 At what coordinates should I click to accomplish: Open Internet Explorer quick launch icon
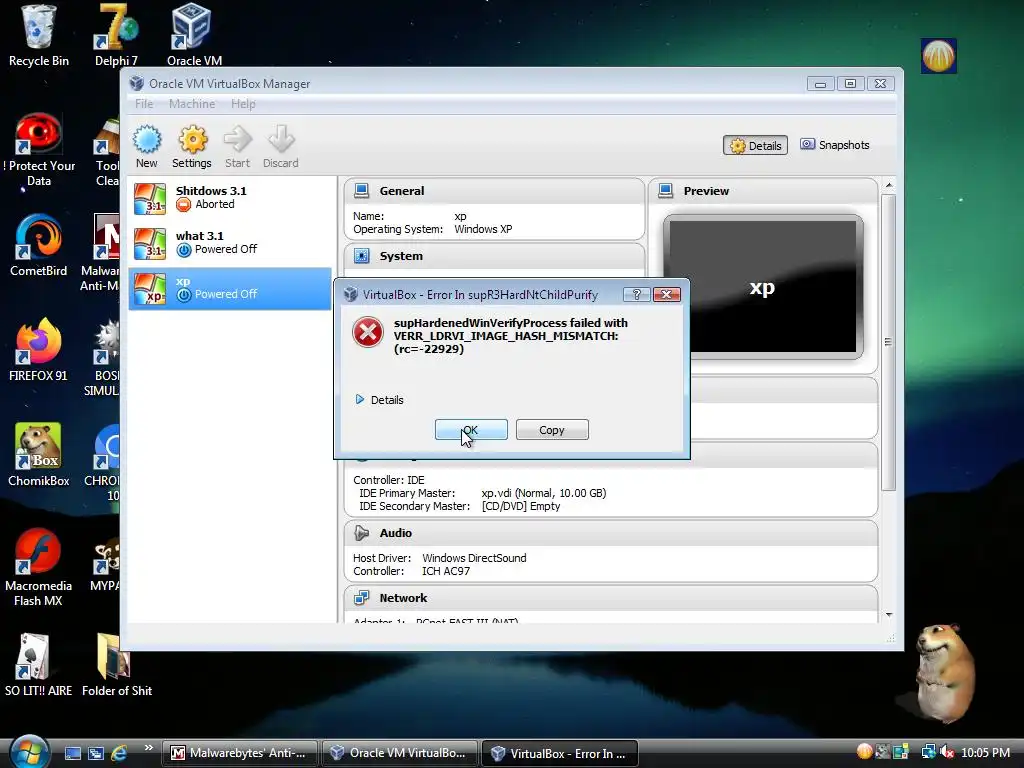tap(119, 753)
